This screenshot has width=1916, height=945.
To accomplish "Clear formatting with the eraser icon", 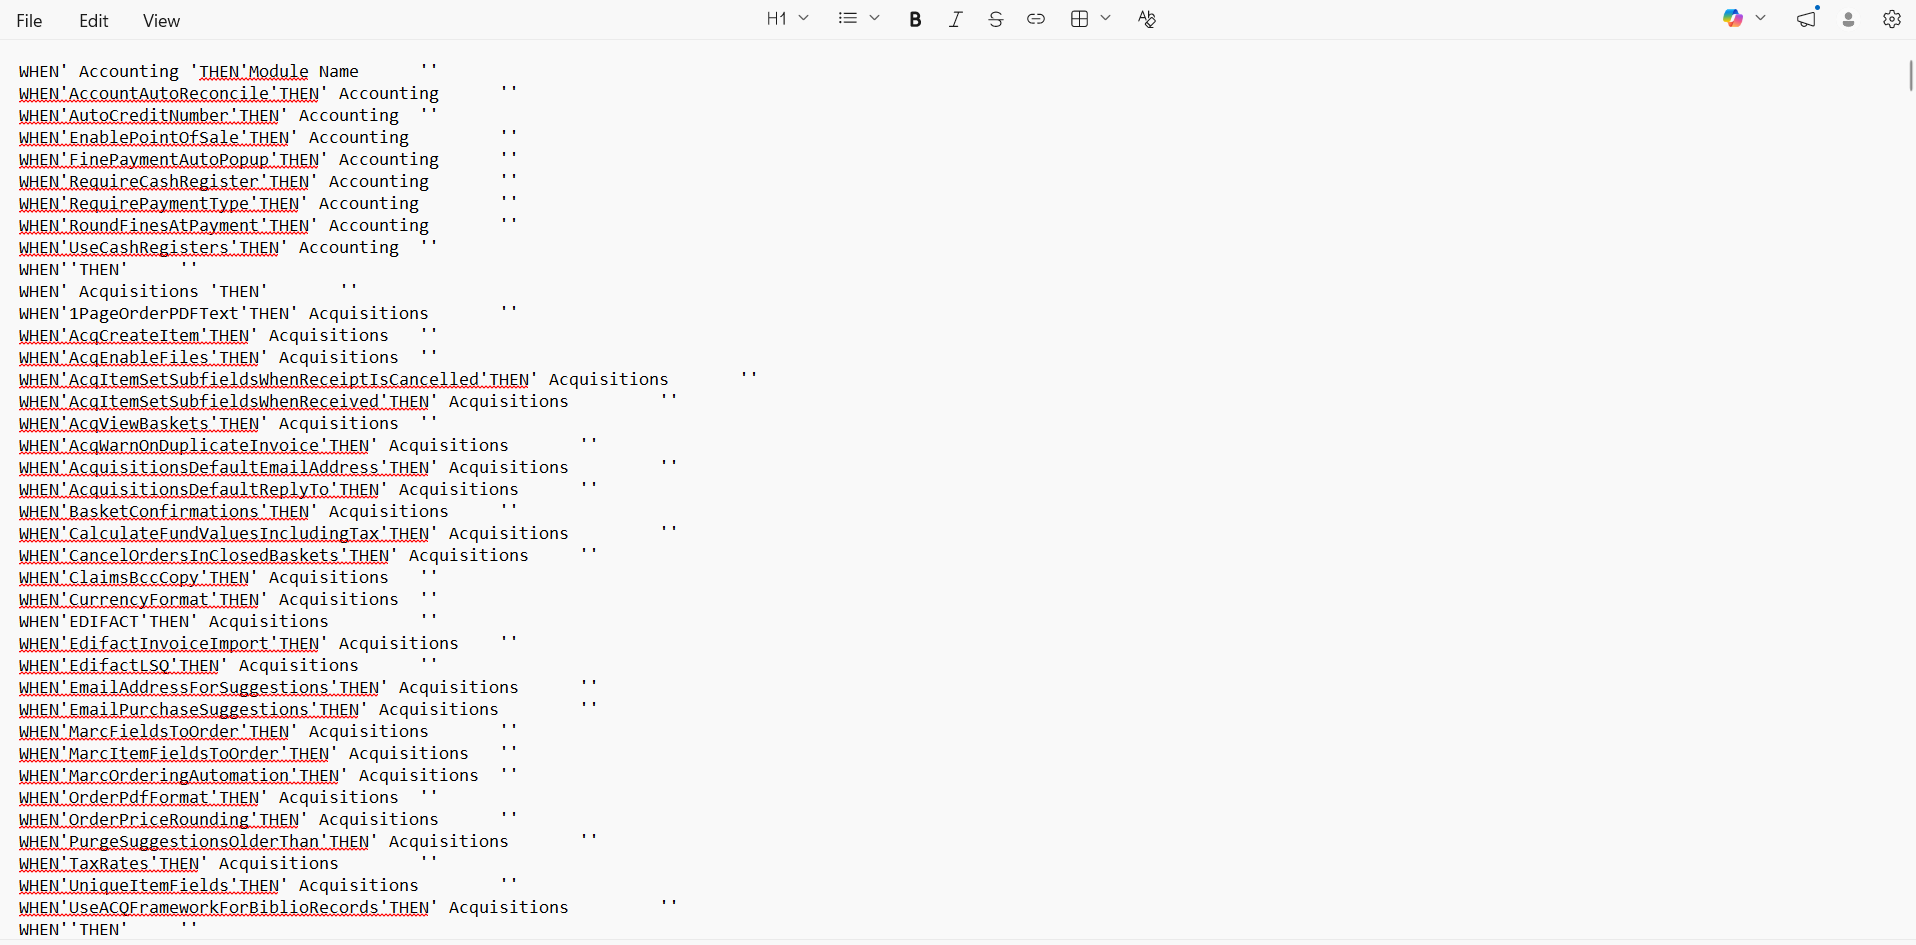I will [1146, 19].
